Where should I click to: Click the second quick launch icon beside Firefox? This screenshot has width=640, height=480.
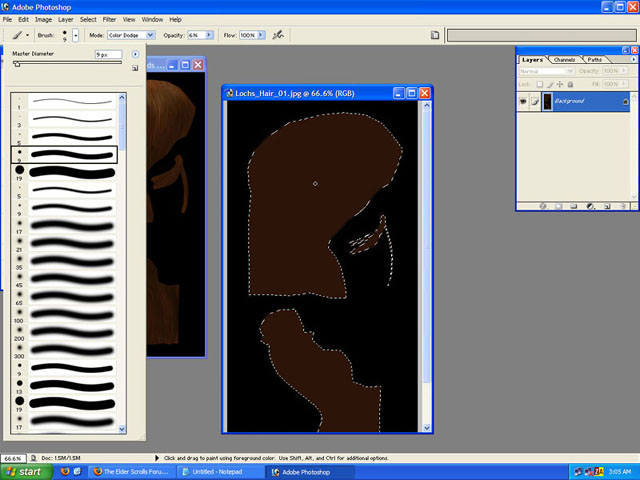tap(78, 472)
